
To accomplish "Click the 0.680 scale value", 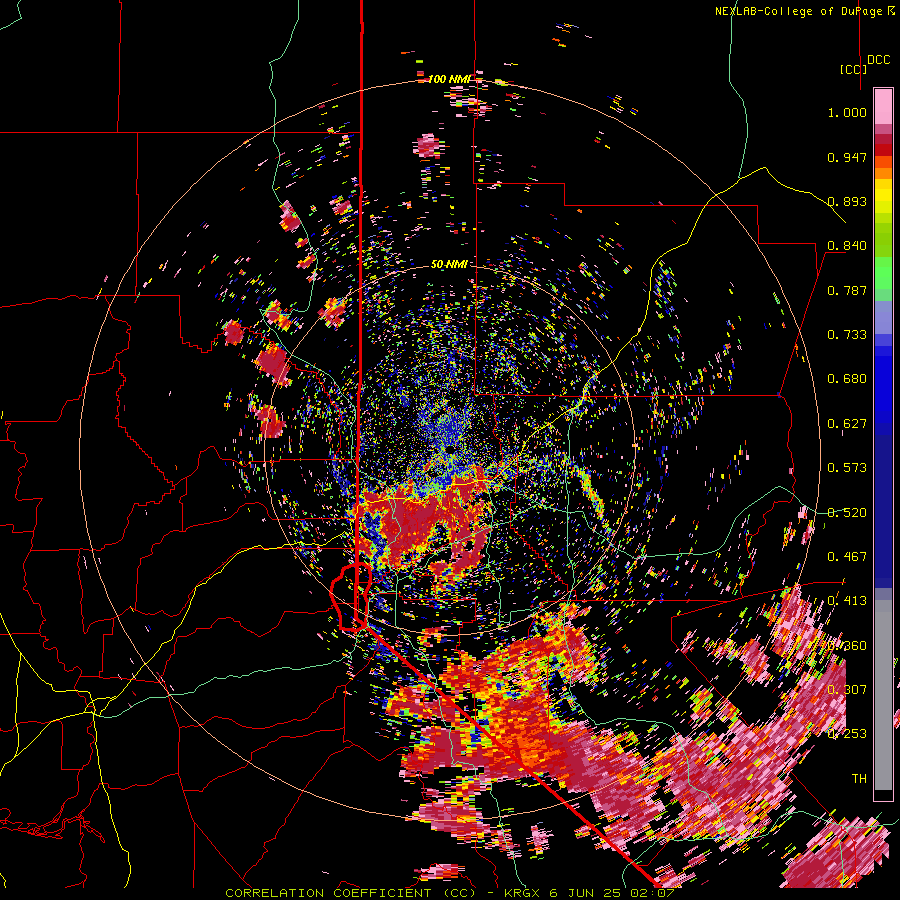I will pos(847,379).
